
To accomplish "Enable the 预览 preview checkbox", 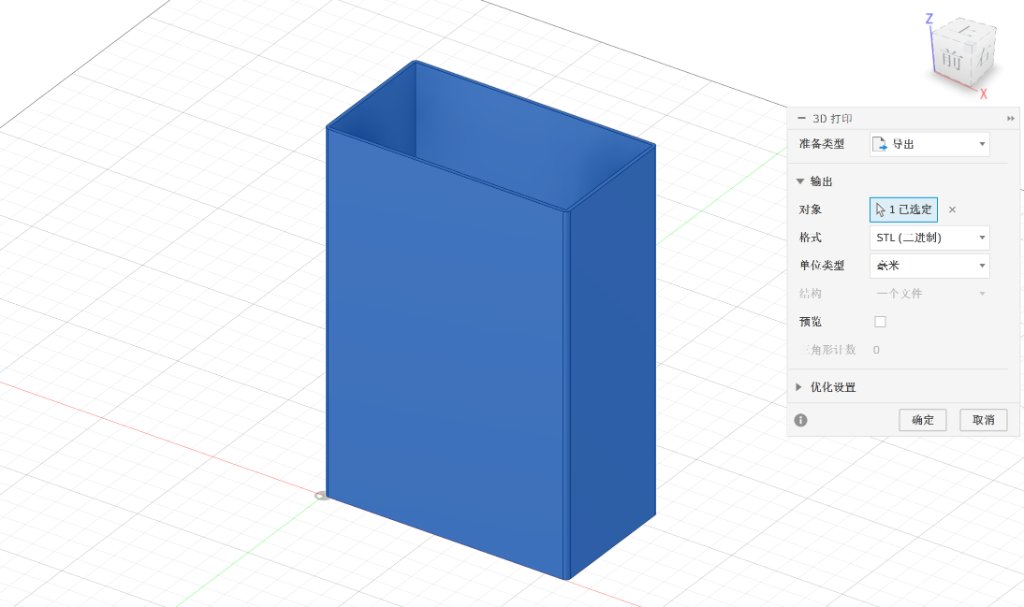I will coord(879,321).
